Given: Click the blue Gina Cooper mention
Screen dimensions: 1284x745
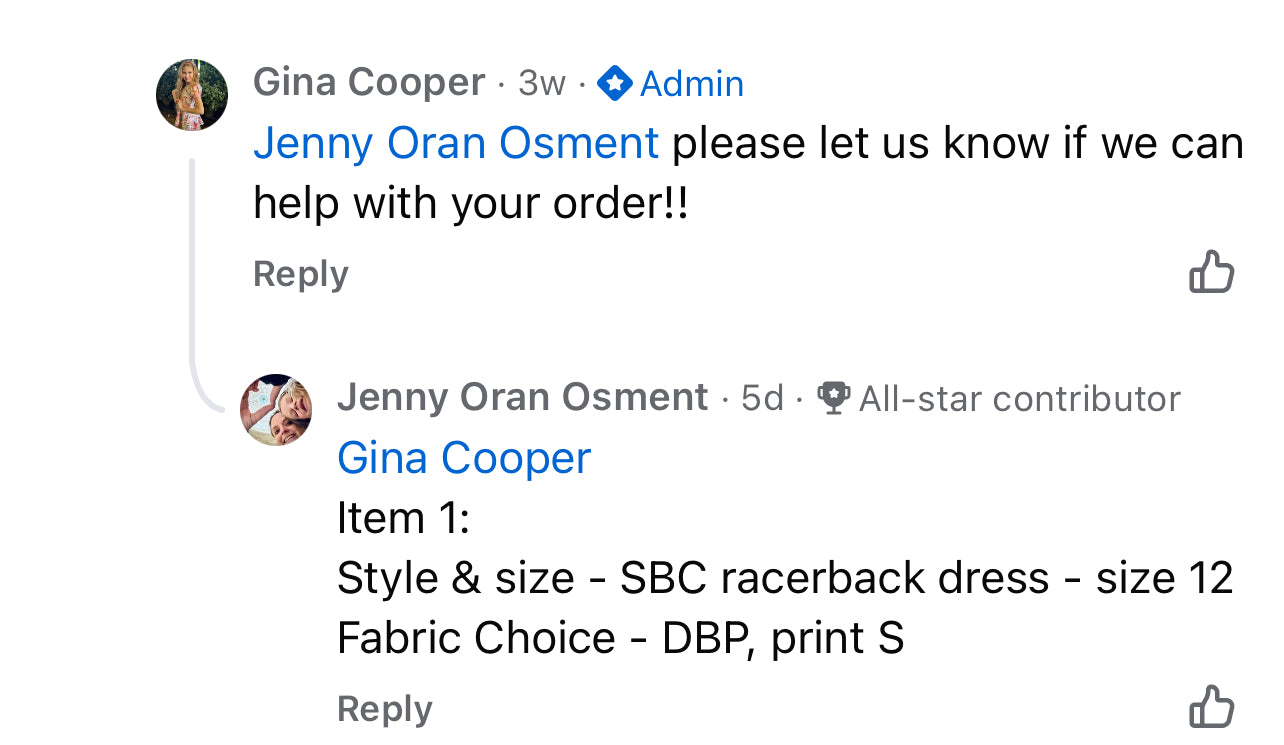Looking at the screenshot, I should [x=464, y=459].
